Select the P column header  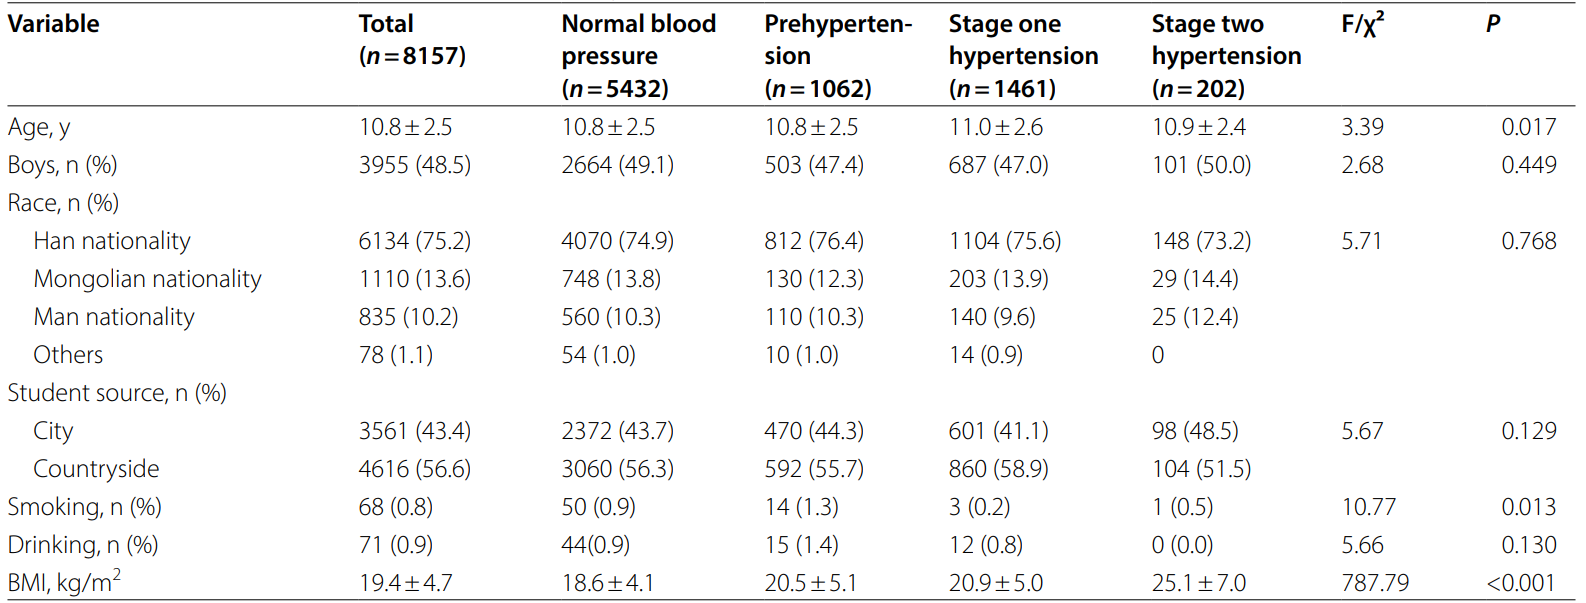tap(1492, 24)
